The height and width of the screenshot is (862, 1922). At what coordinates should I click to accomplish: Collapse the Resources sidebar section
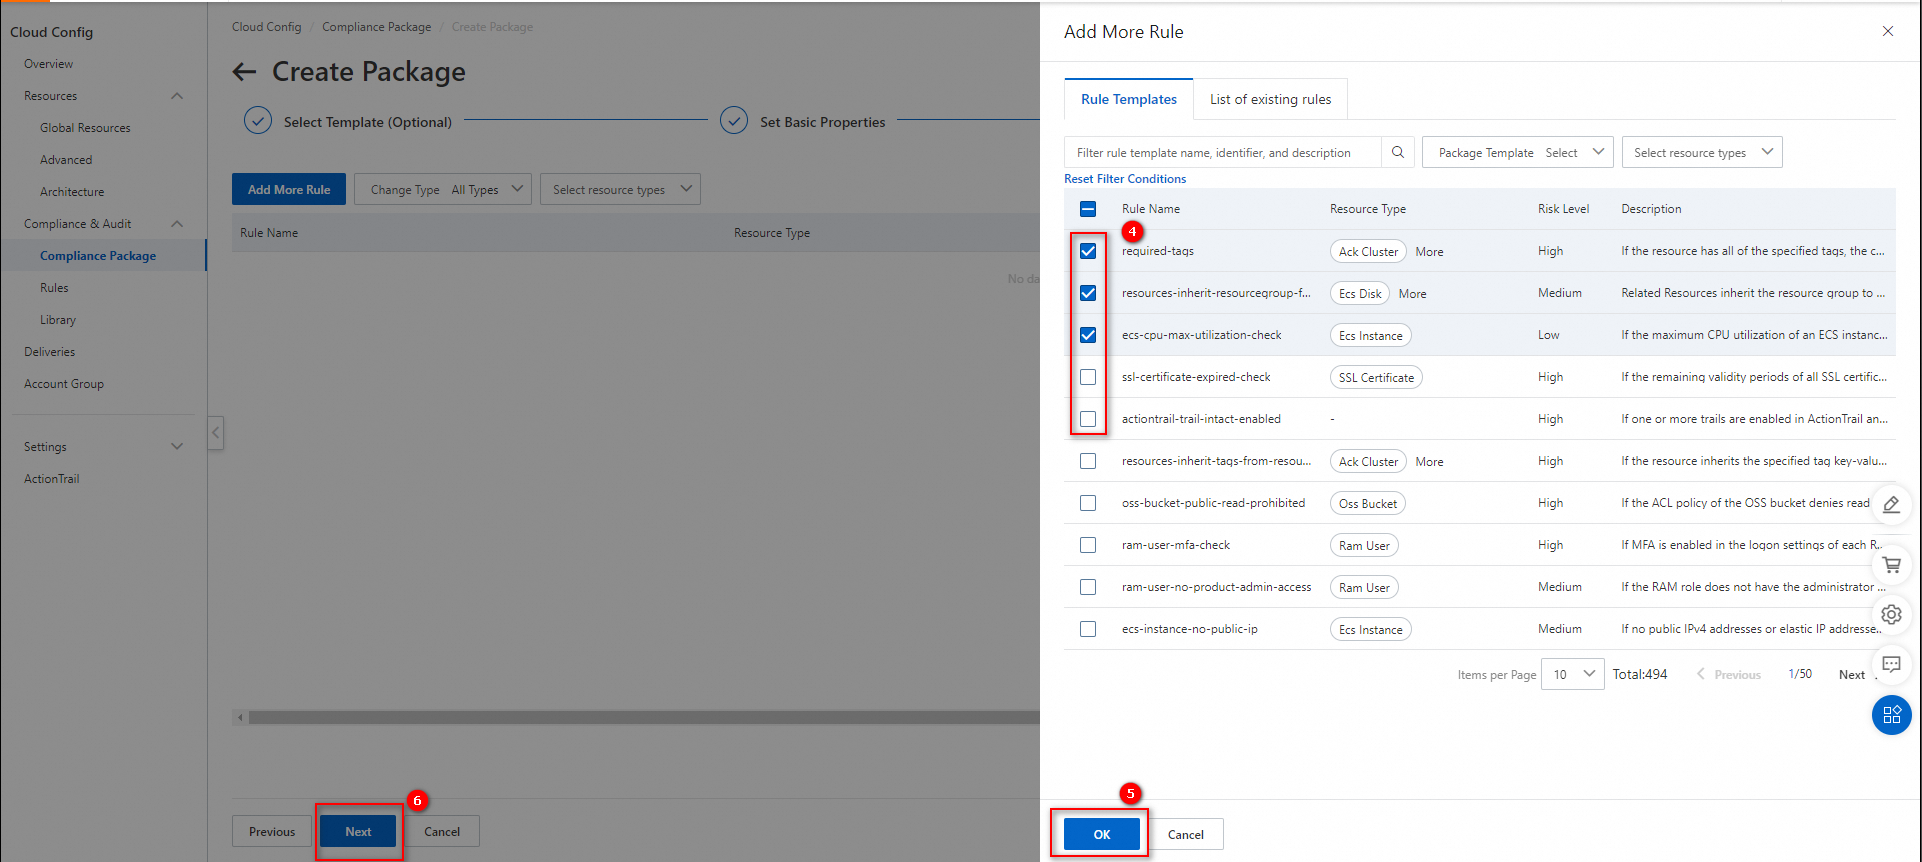(177, 96)
